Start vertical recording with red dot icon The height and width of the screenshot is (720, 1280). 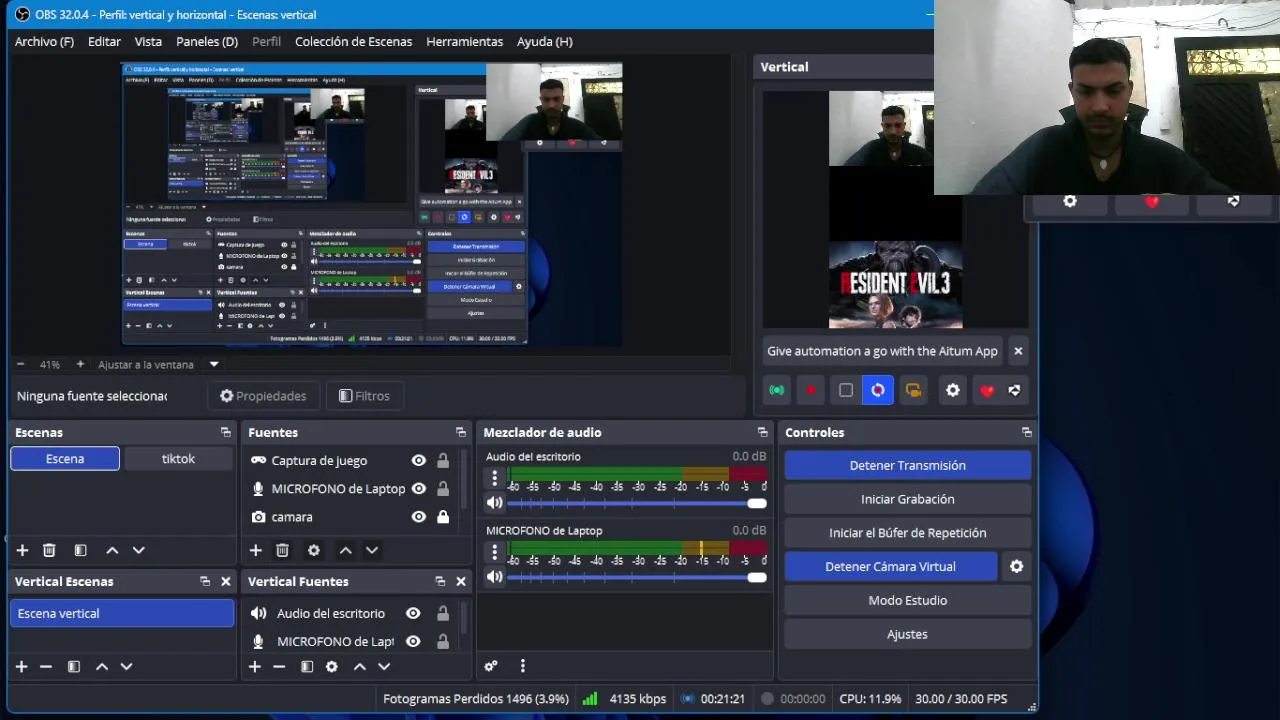click(811, 390)
